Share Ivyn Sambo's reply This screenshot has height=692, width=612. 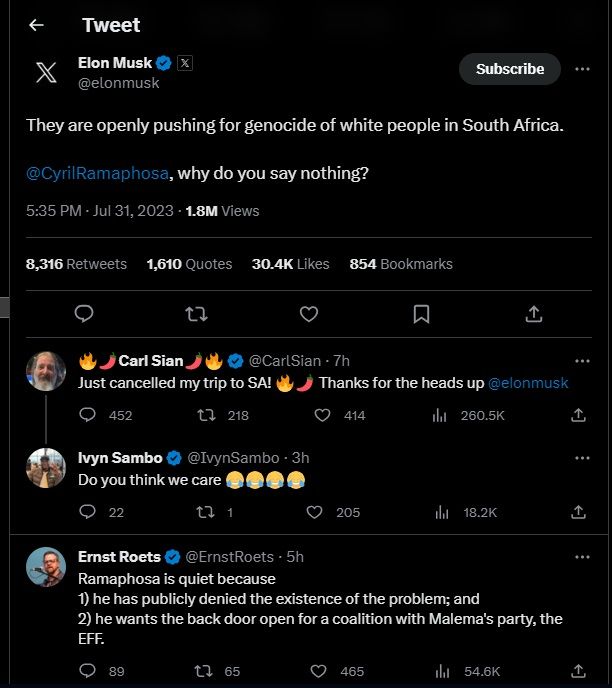[578, 512]
